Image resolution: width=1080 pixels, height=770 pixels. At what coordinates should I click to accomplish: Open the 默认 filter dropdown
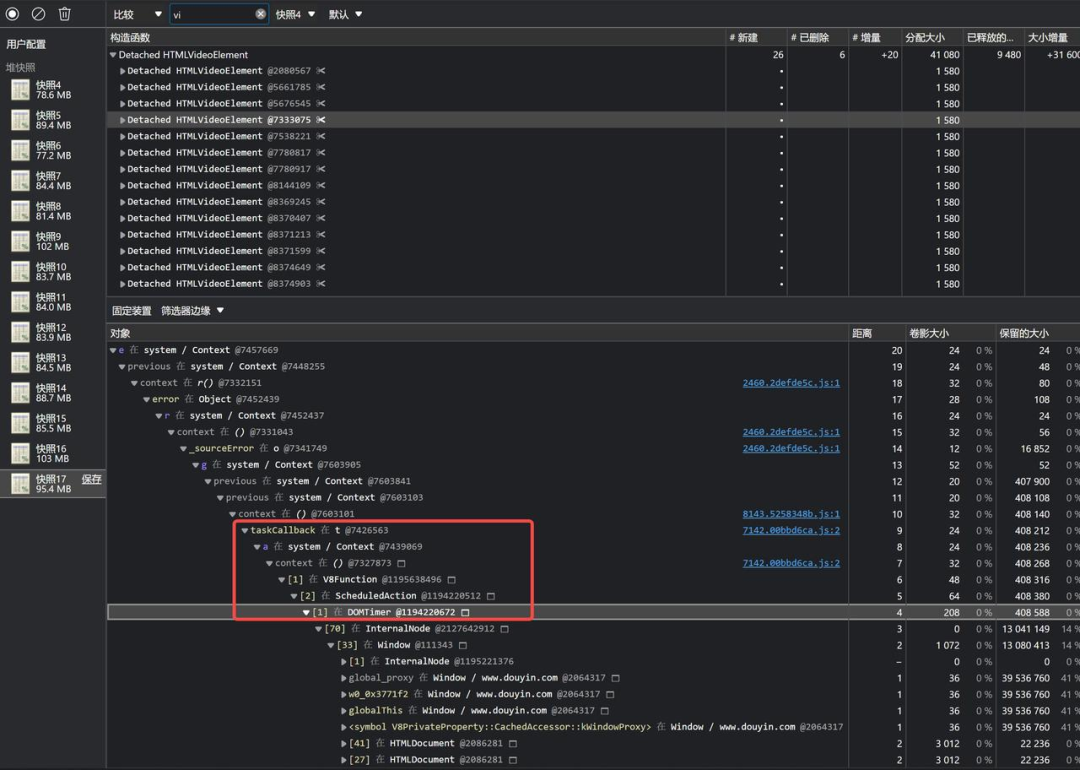(x=345, y=14)
